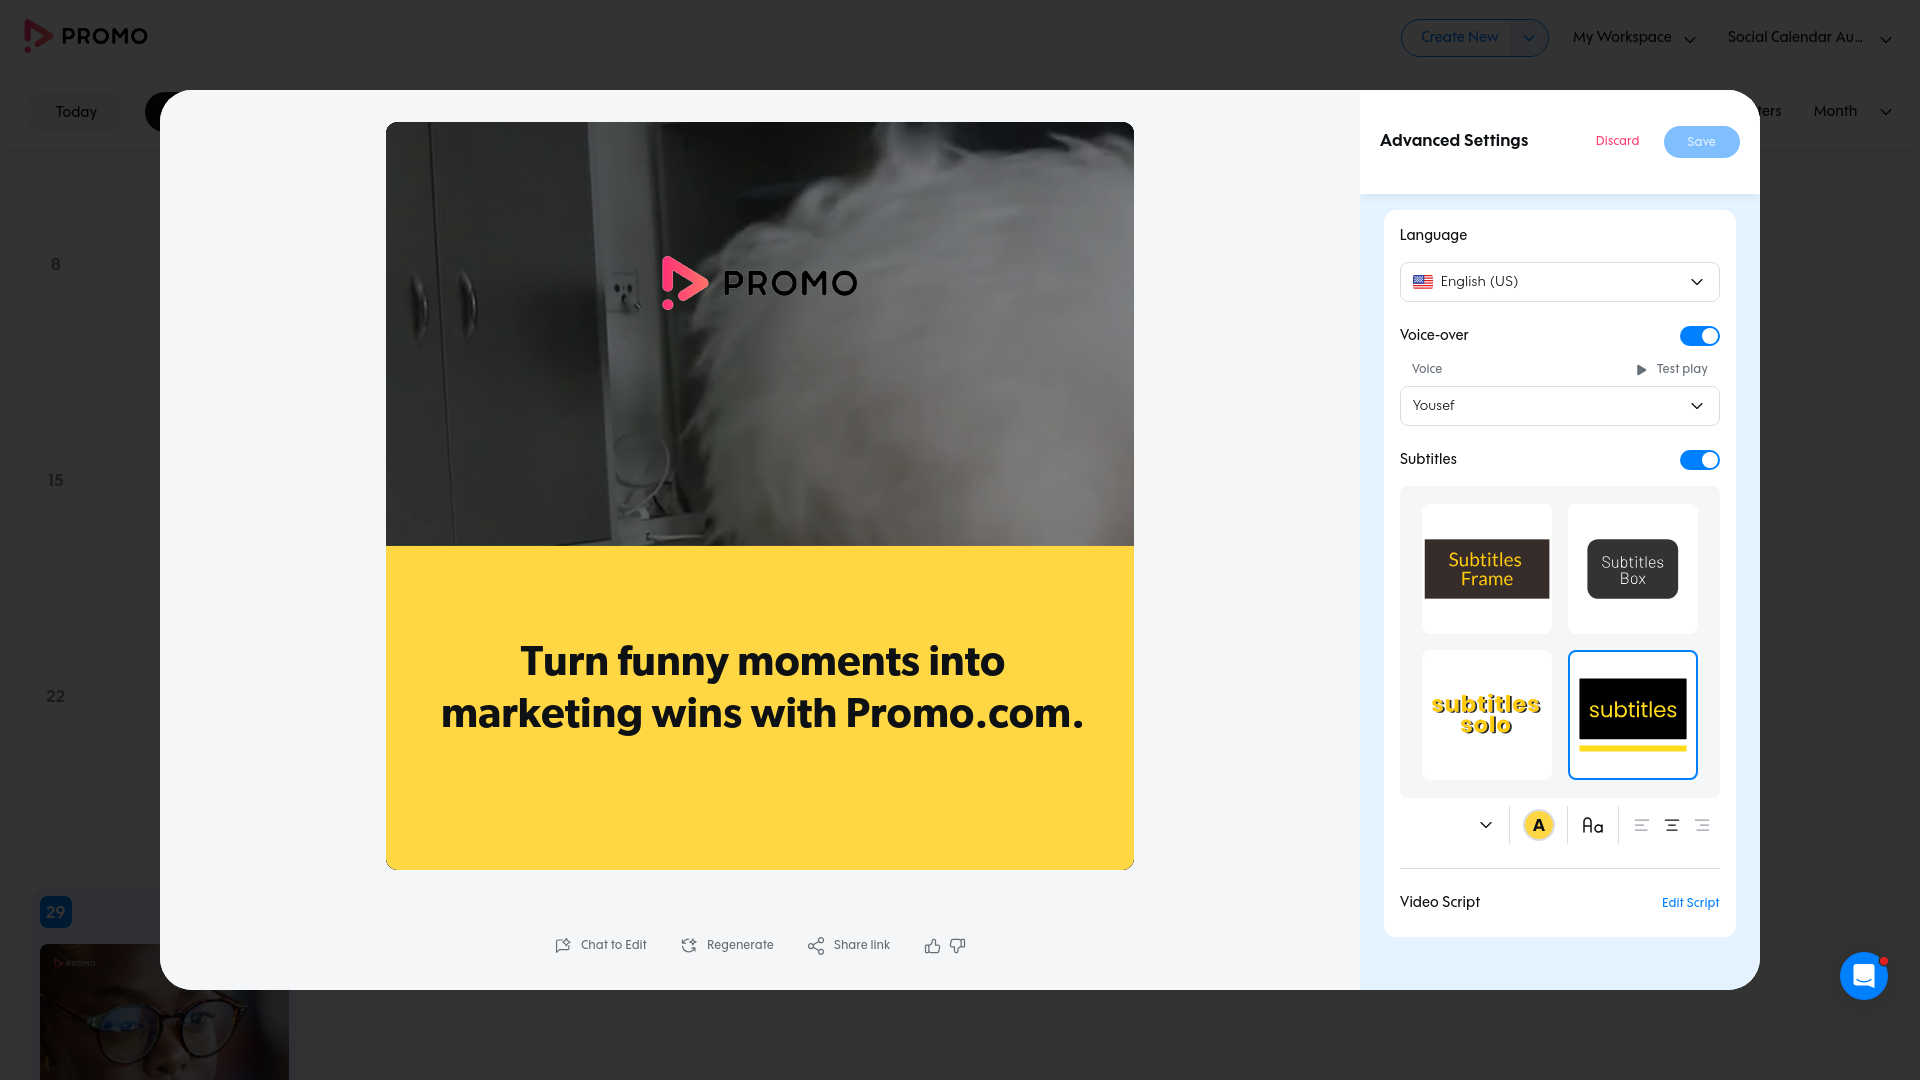Image resolution: width=1920 pixels, height=1080 pixels.
Task: Click the Share link icon
Action: 816,945
